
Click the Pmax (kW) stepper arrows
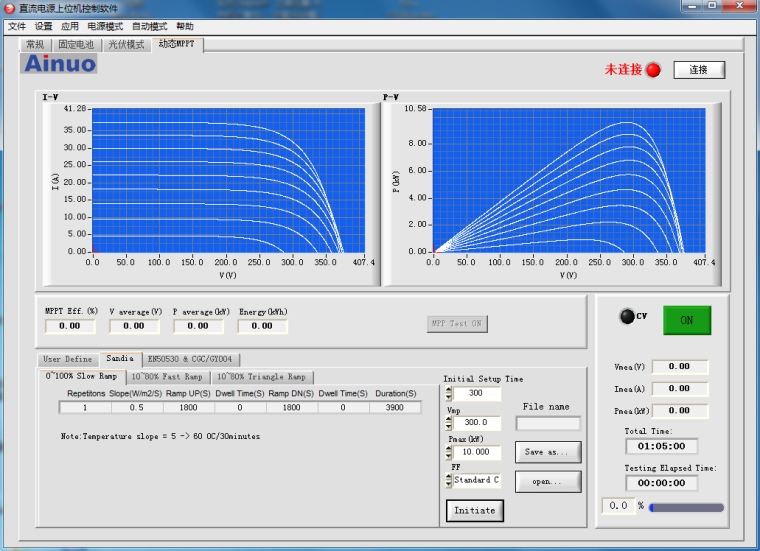point(449,452)
